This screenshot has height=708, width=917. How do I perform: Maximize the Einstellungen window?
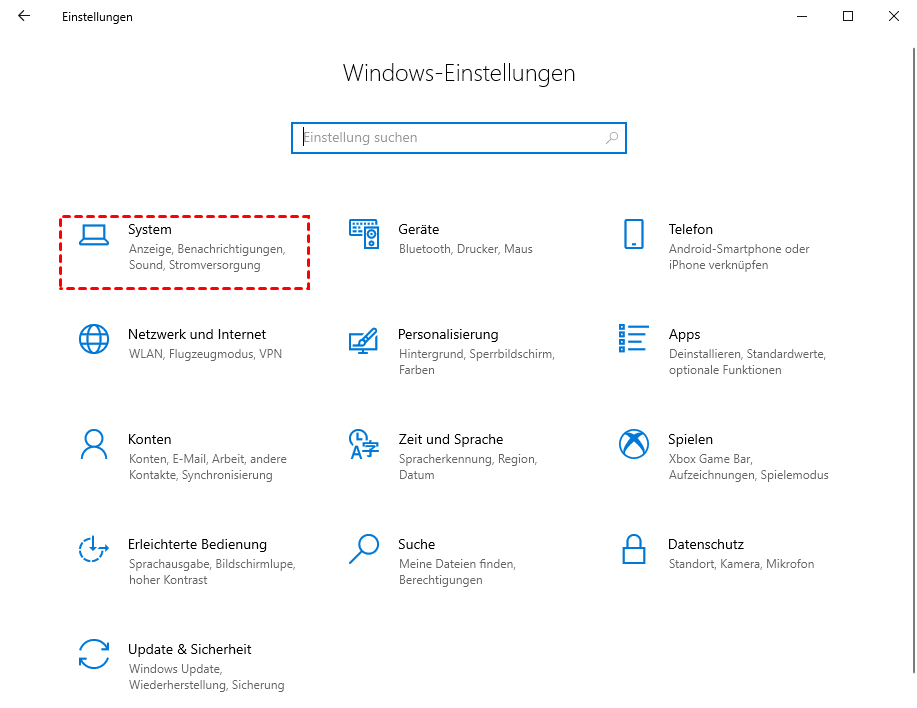847,16
